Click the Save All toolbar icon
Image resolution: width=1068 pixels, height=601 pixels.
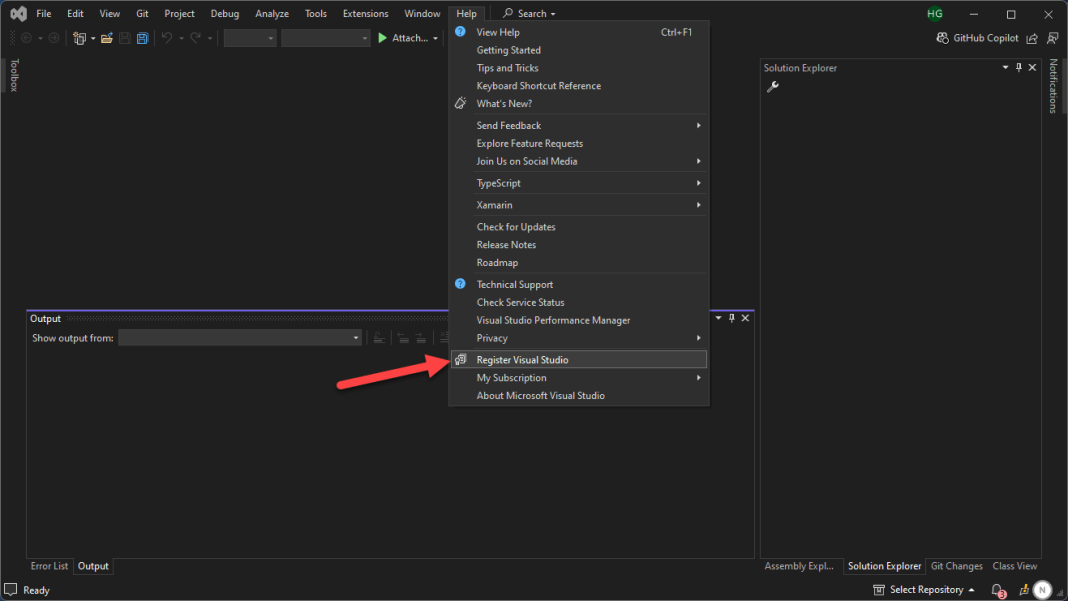(x=143, y=38)
